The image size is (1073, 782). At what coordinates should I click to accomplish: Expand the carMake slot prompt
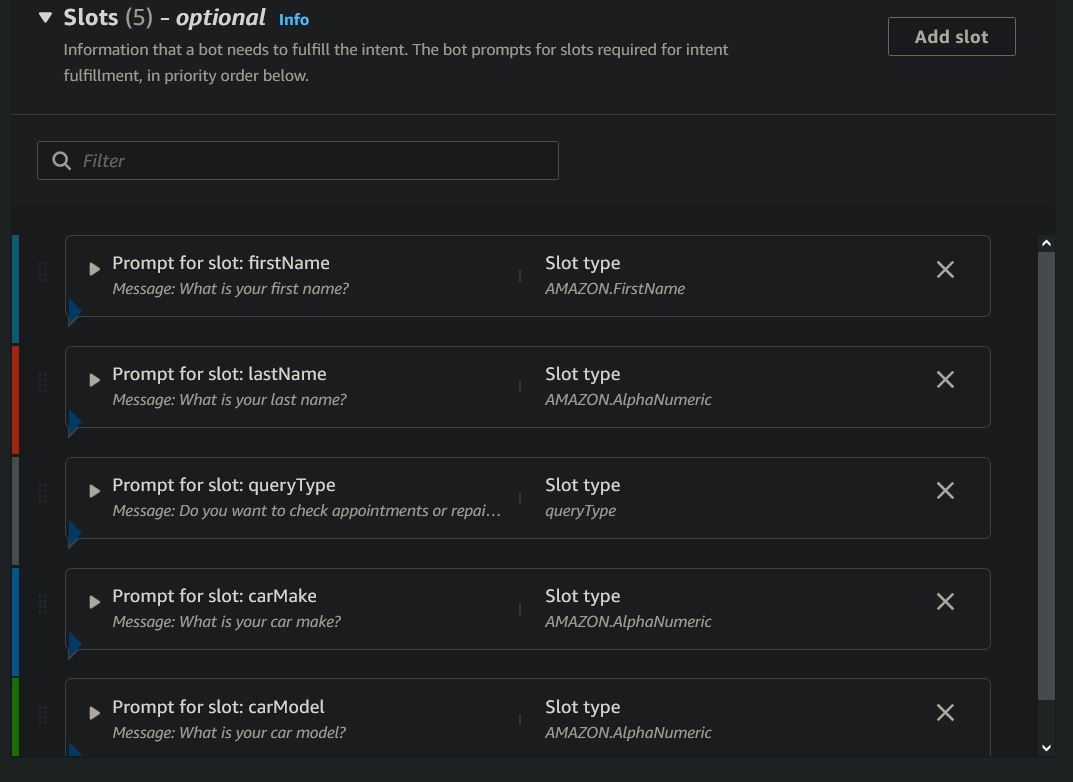click(x=94, y=602)
